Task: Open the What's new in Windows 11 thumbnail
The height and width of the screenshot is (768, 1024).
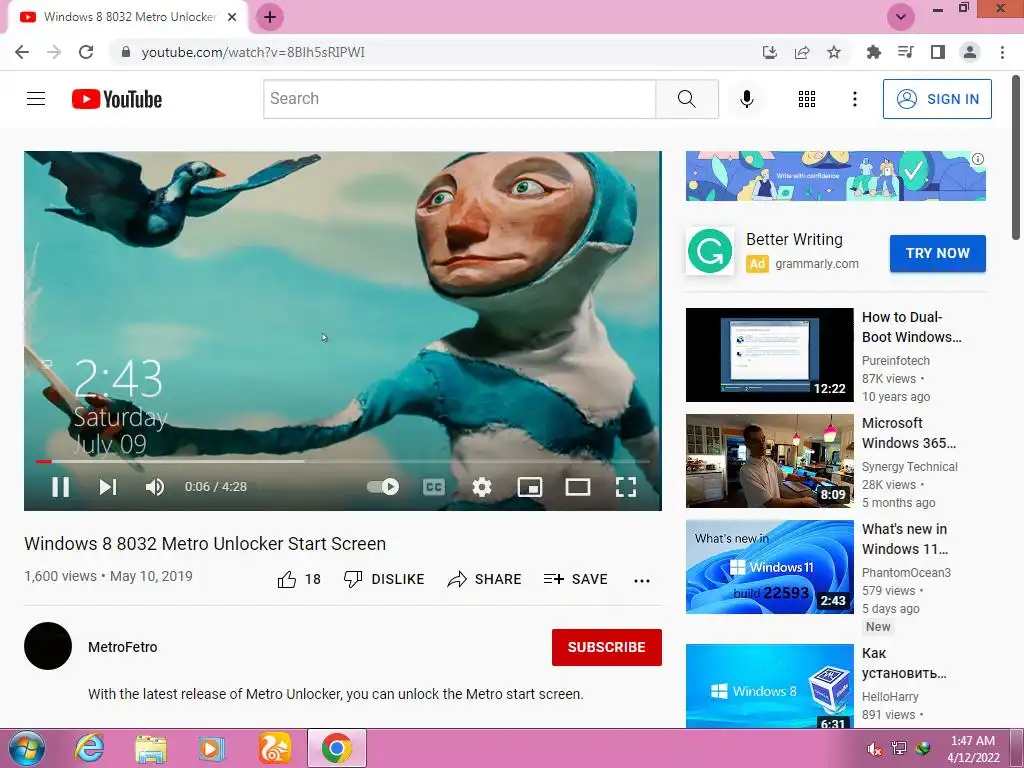Action: coord(769,567)
